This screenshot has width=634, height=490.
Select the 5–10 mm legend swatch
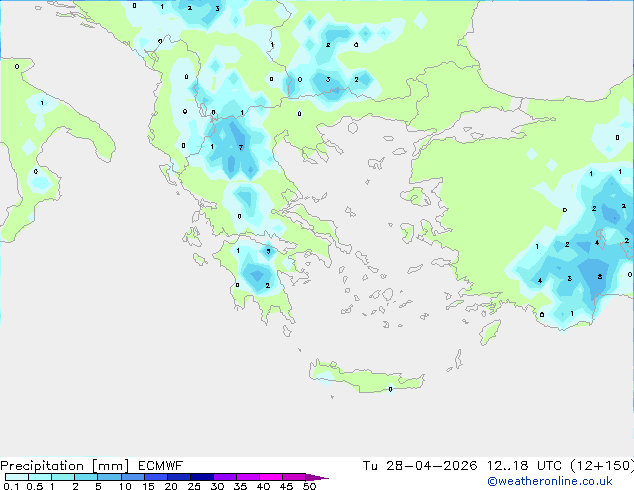(109, 477)
